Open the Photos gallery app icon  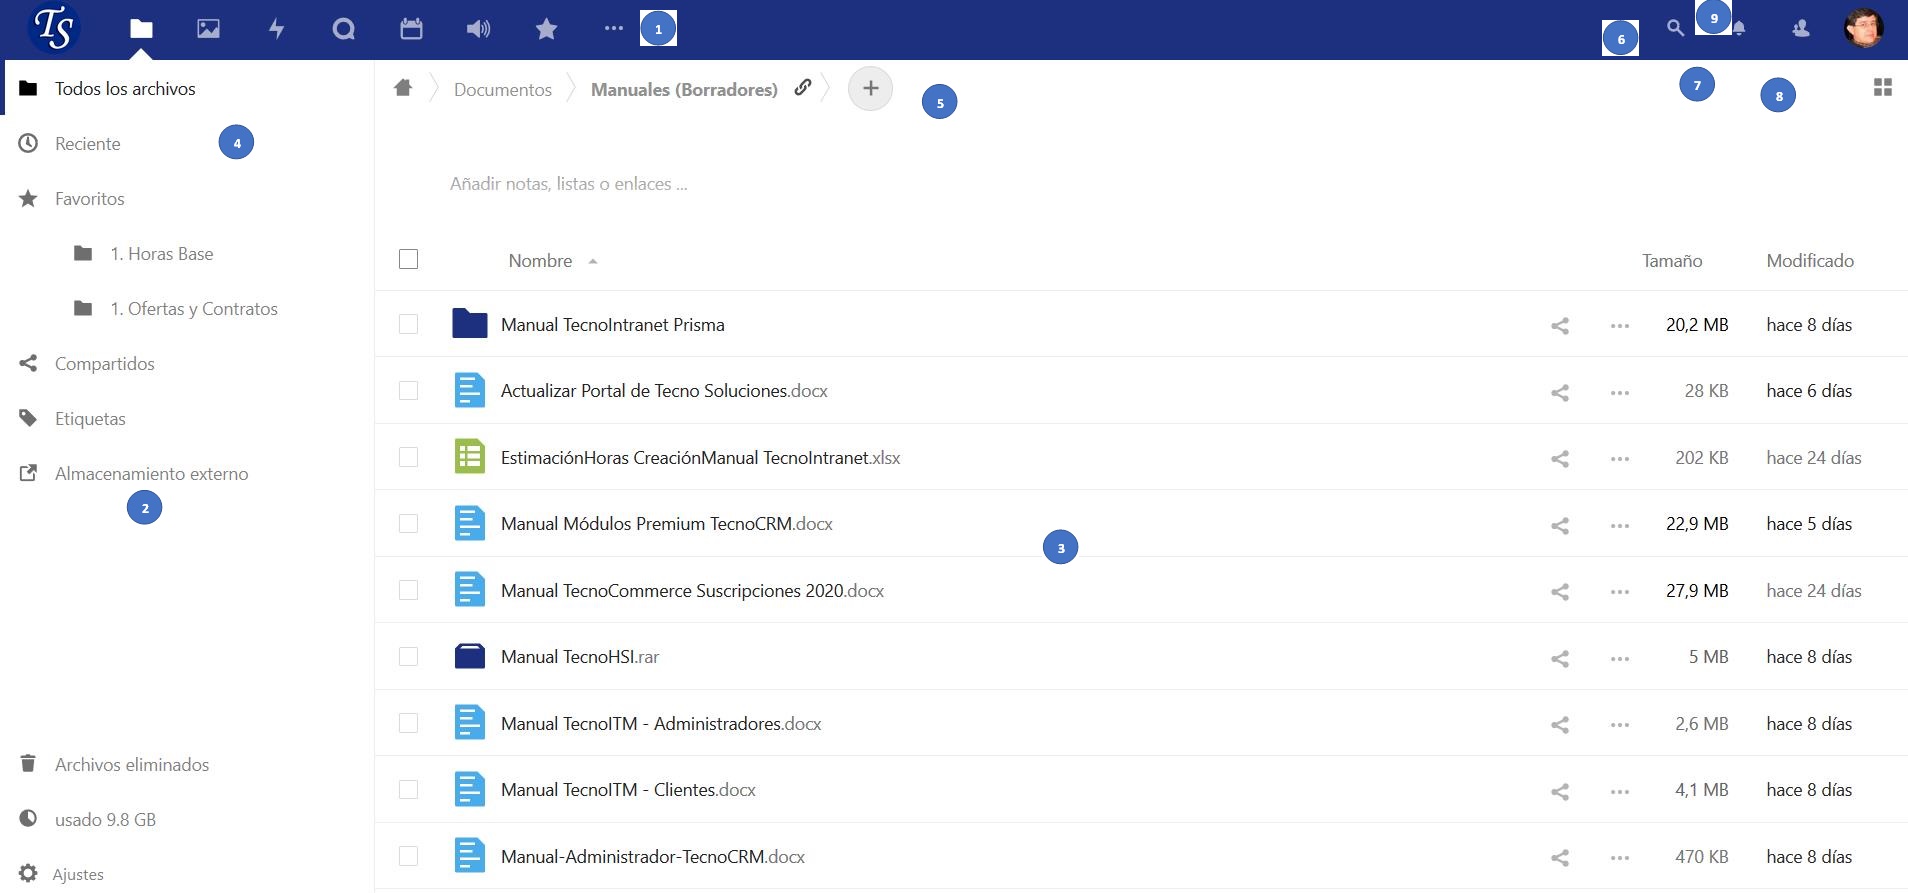pos(208,29)
